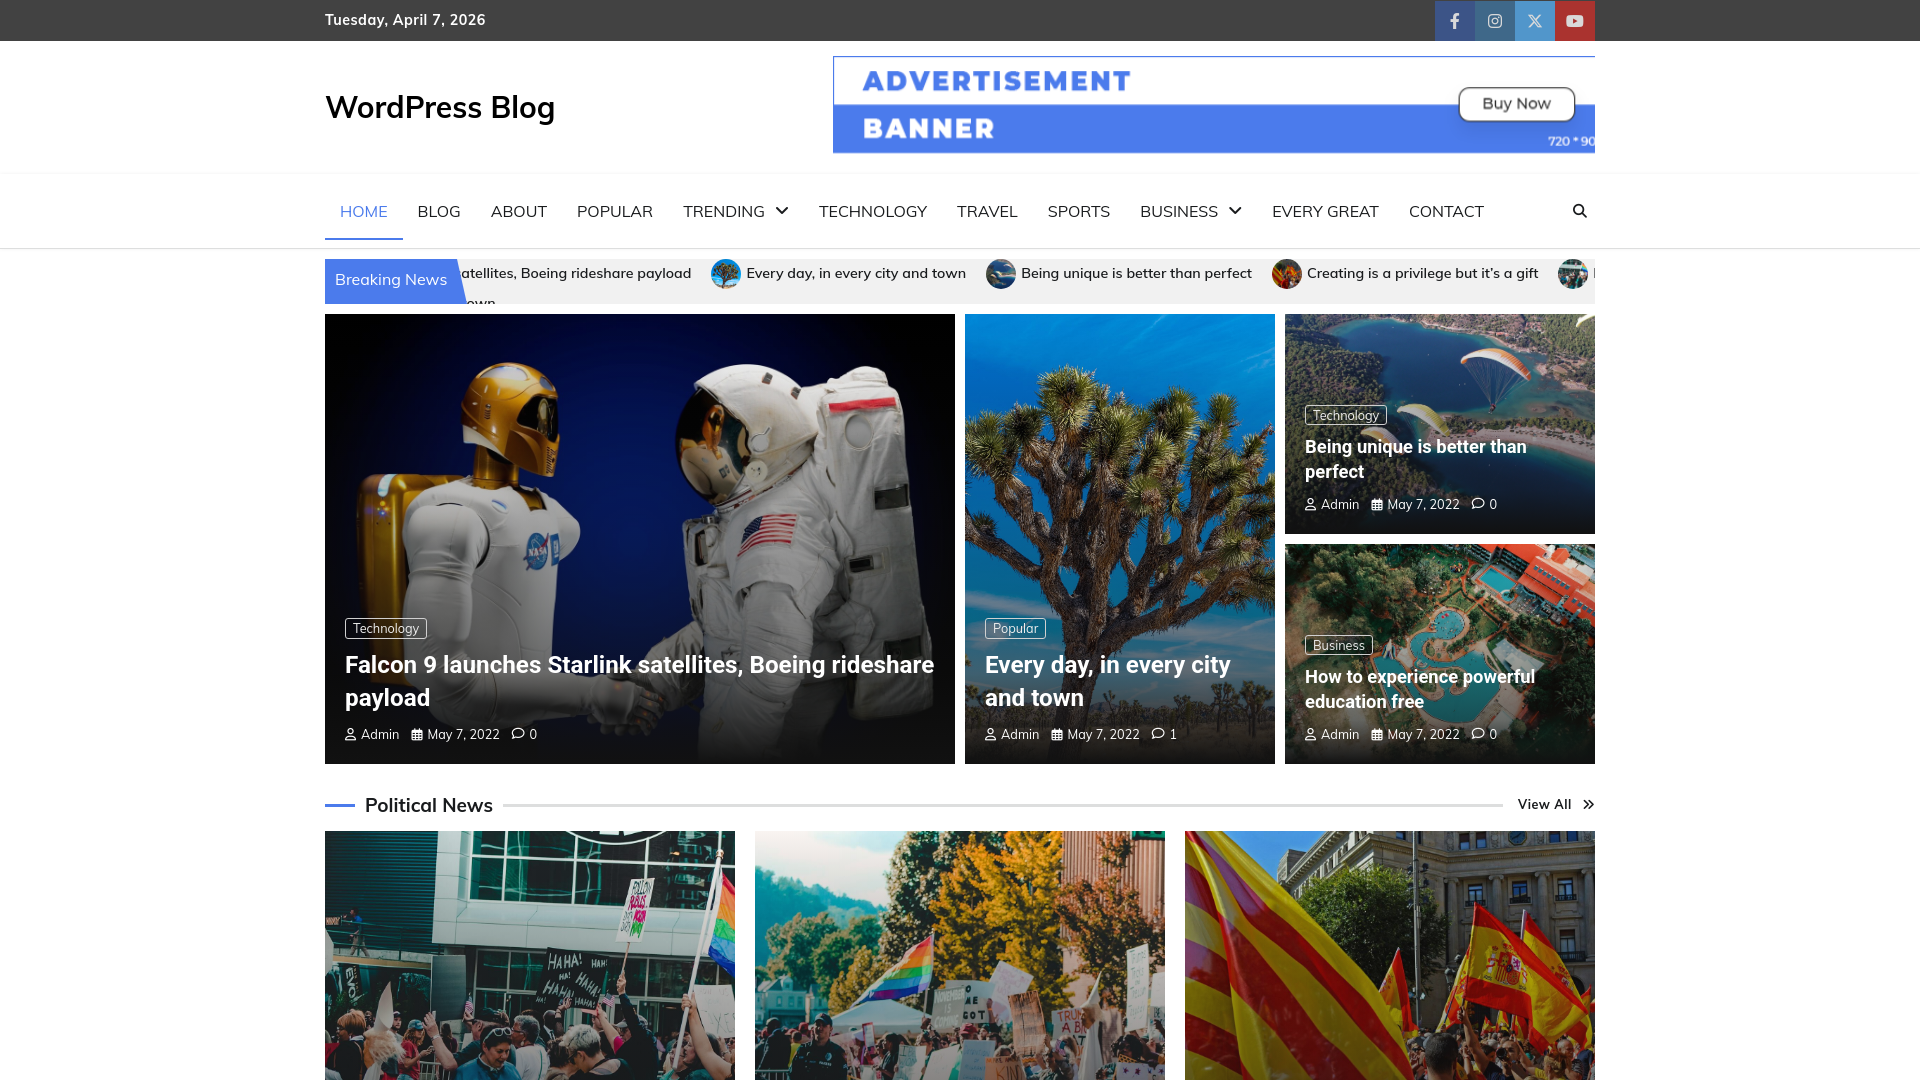Open 'How to experience powerful education free' headline
Screen dimensions: 1920x1080
[x=1420, y=689]
